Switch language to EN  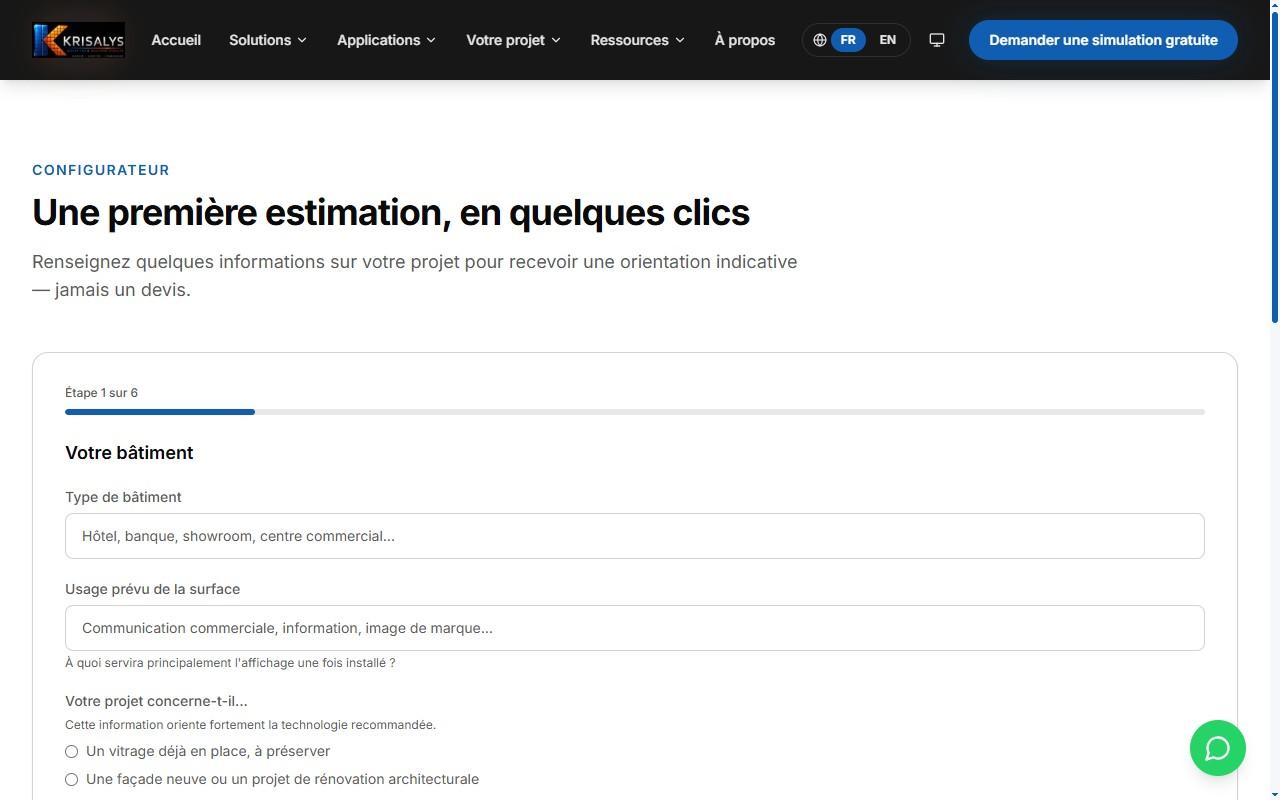click(887, 40)
